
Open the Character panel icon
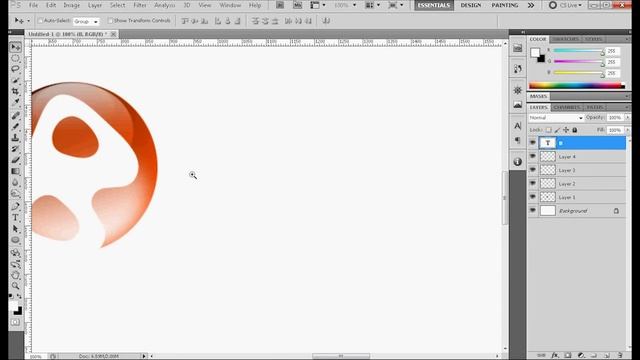coord(518,126)
